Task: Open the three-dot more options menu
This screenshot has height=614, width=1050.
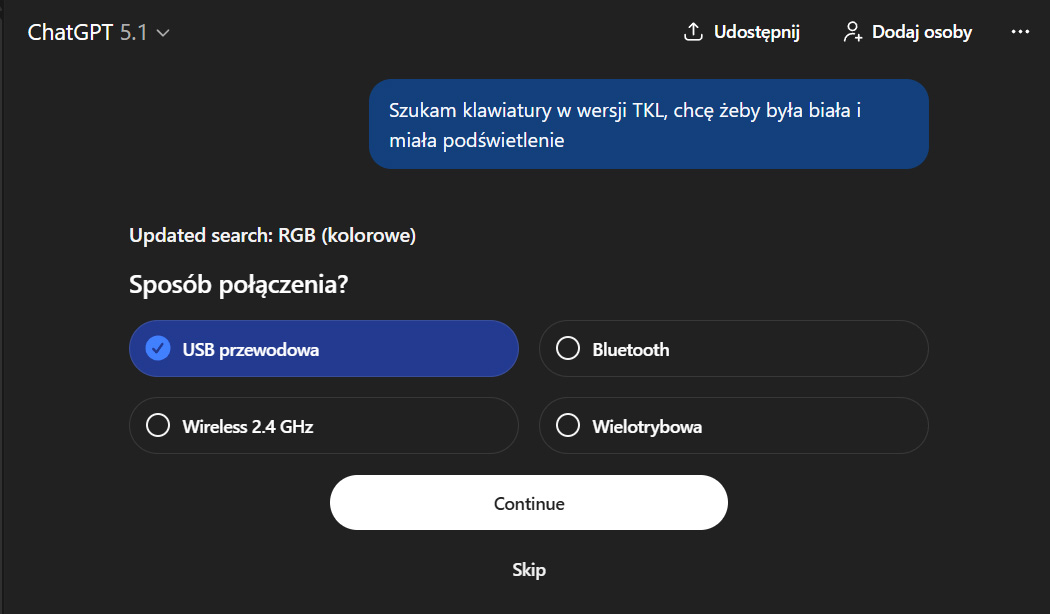Action: tap(1020, 32)
